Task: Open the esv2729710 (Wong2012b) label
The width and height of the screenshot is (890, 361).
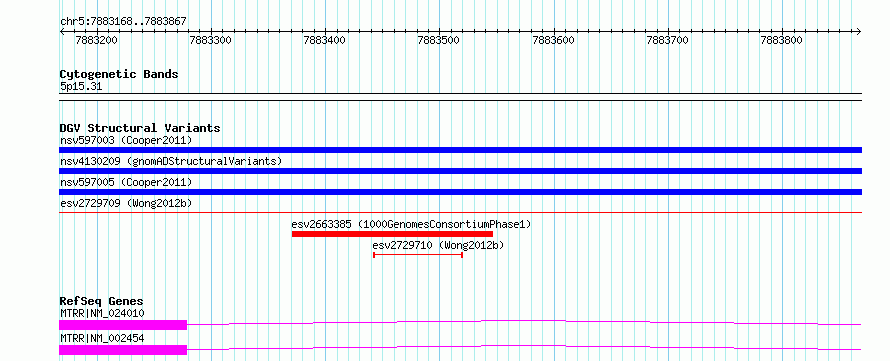Action: 439,245
